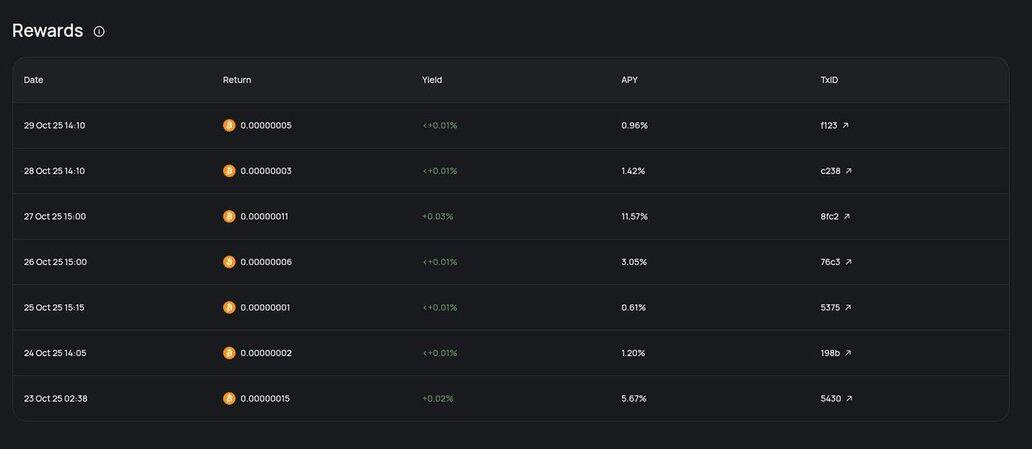Open external link arrow for transaction f123

coord(846,125)
